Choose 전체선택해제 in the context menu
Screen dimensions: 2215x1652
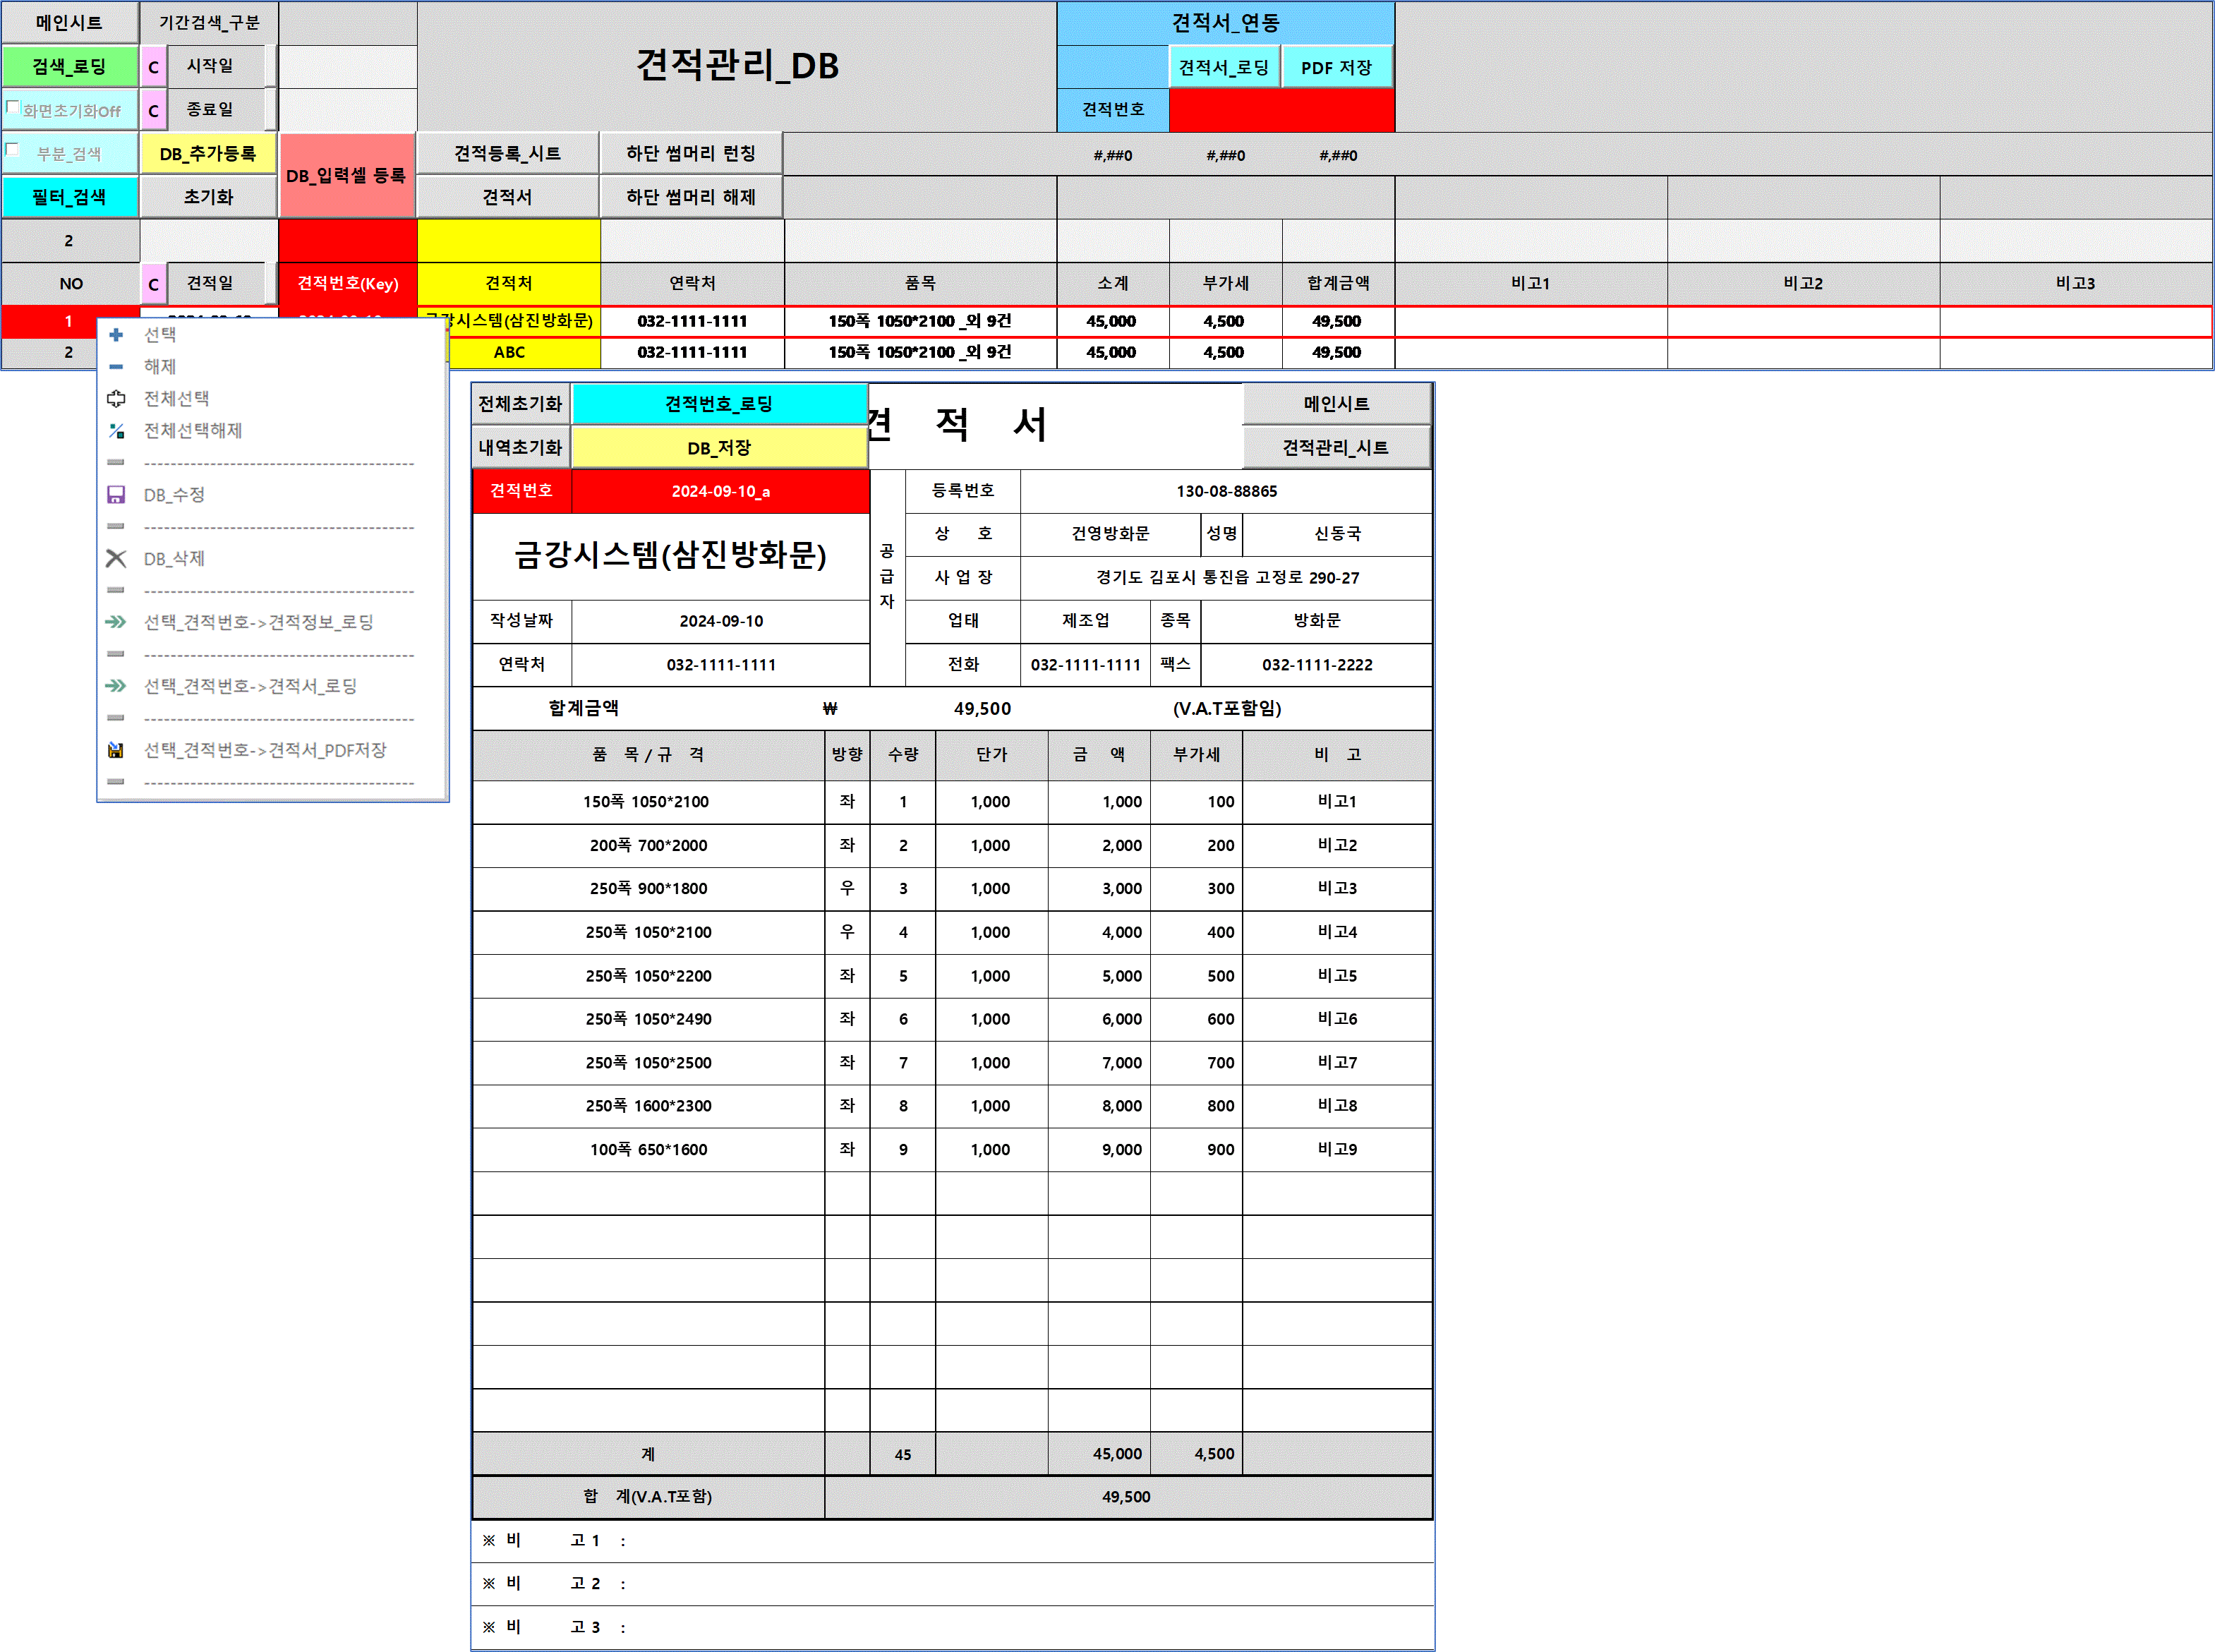click(x=193, y=431)
